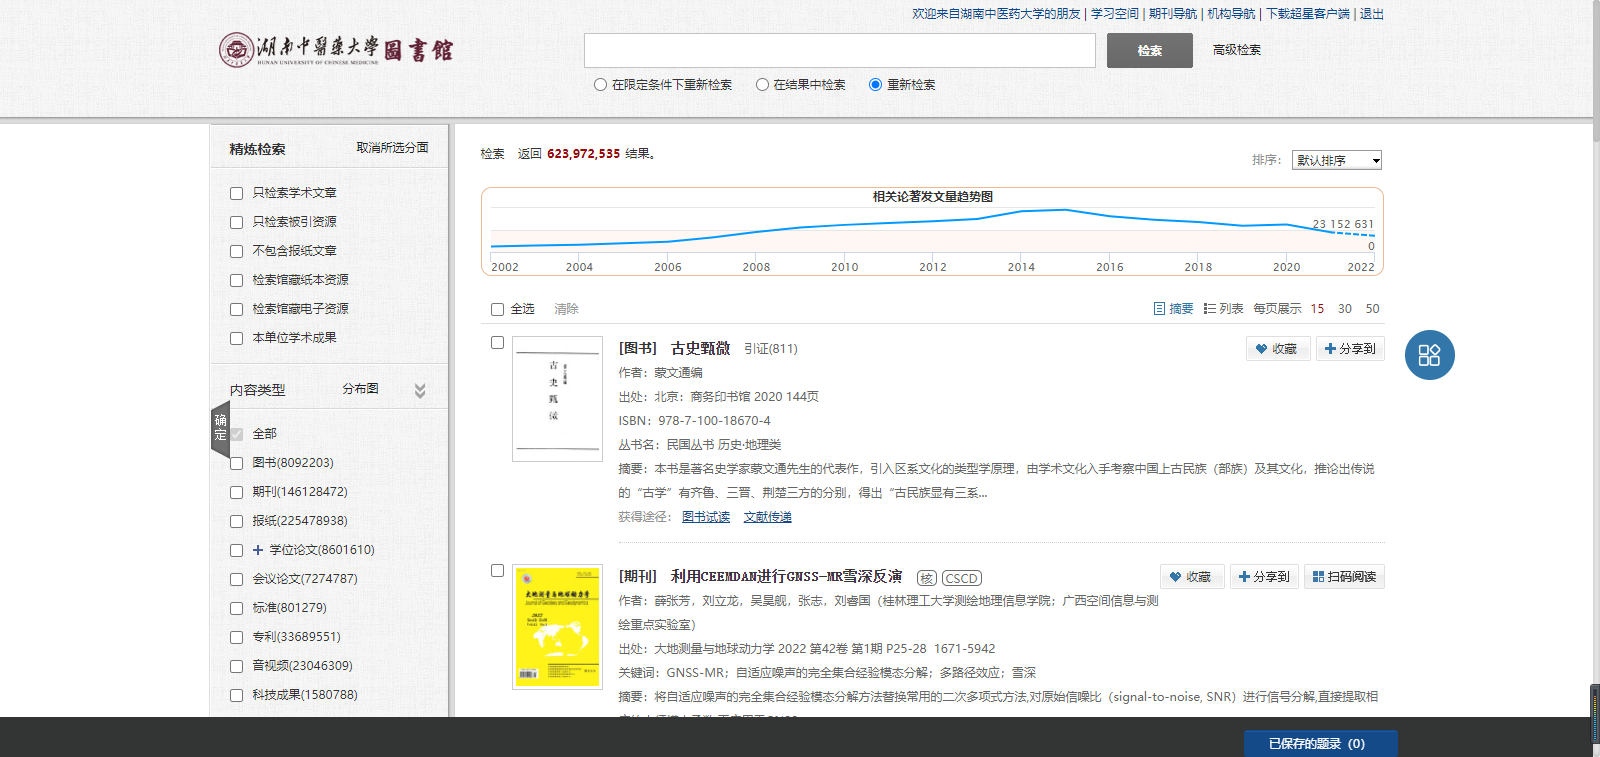The image size is (1600, 757).
Task: Click the 分享到 plus icon for 古史甄微
Action: pos(1330,349)
